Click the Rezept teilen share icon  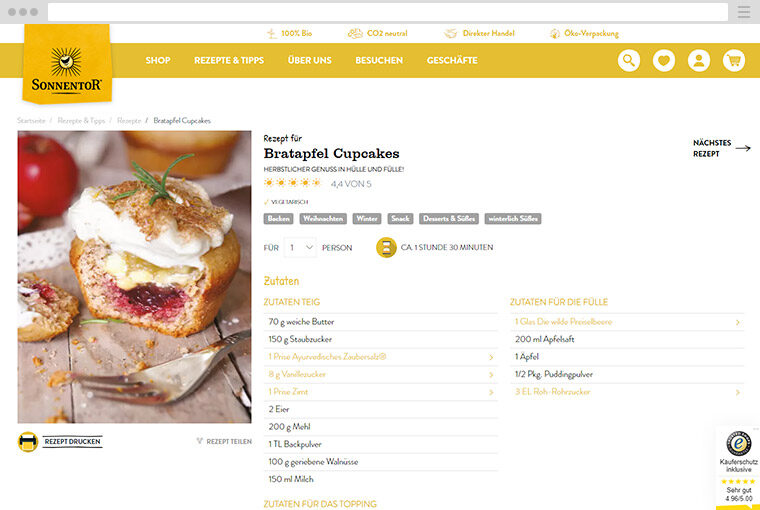(x=199, y=441)
